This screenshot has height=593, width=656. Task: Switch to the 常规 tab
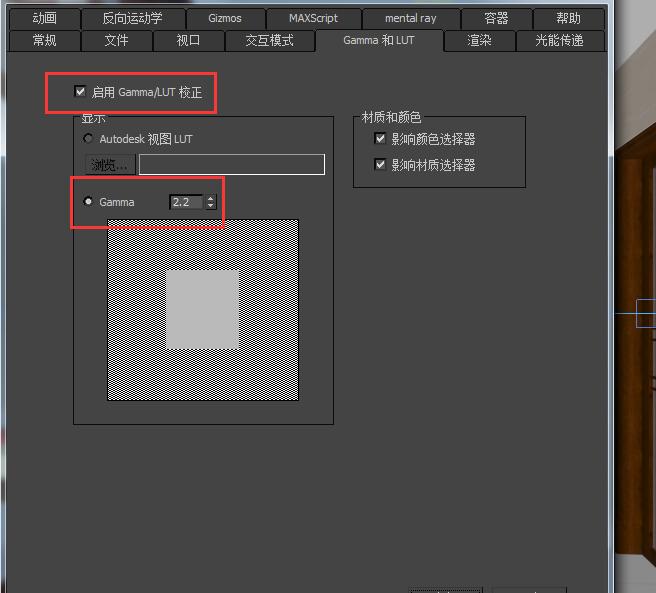[x=44, y=41]
